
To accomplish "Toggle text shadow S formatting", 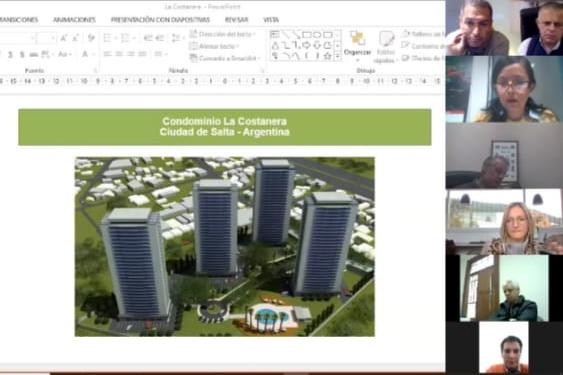I will click(x=22, y=55).
